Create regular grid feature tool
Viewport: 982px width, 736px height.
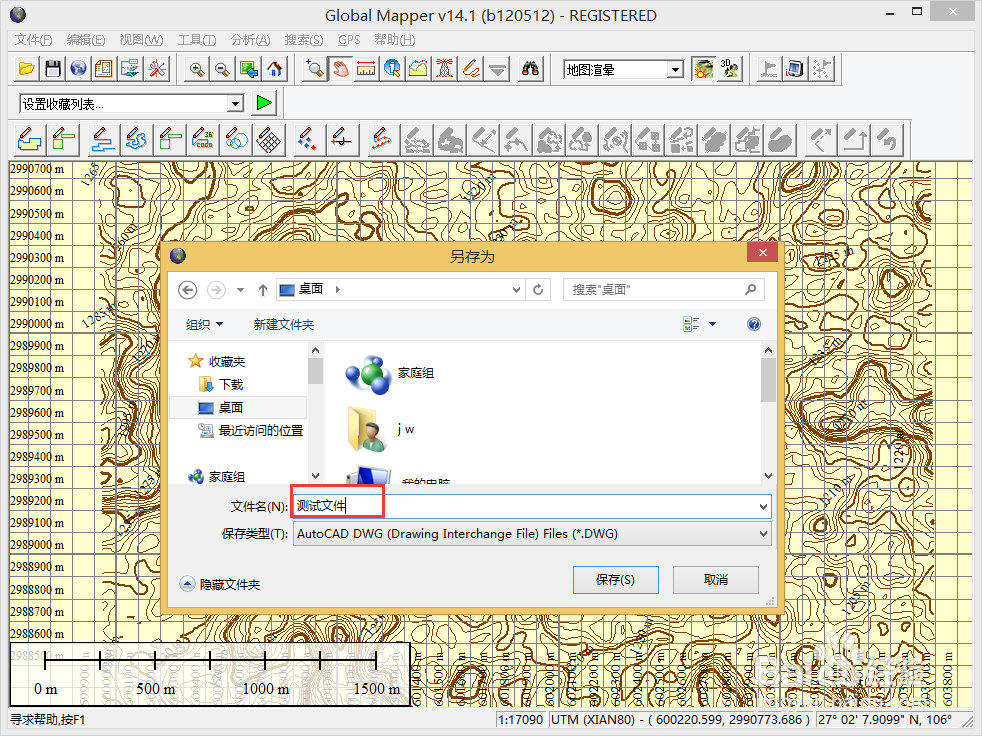coord(269,140)
